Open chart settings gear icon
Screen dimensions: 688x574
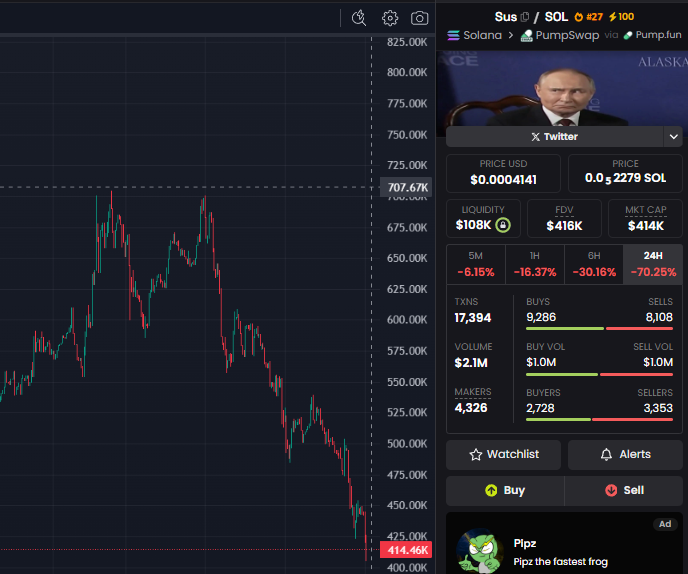(390, 18)
